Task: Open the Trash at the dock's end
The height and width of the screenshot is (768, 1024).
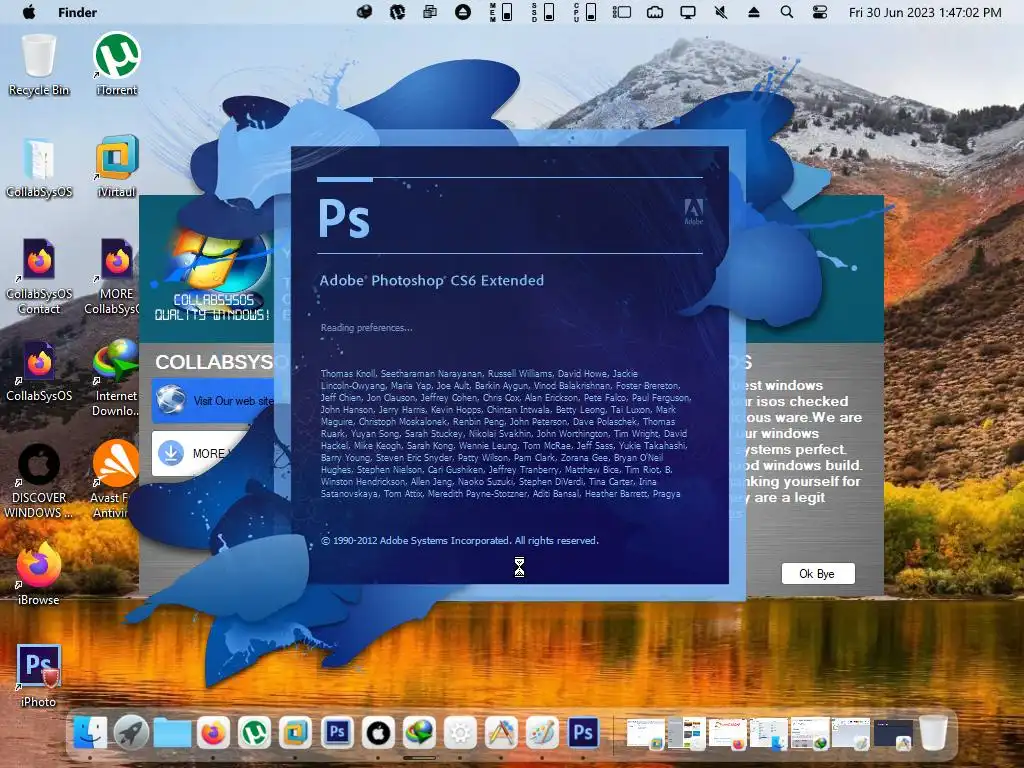Action: (x=934, y=733)
